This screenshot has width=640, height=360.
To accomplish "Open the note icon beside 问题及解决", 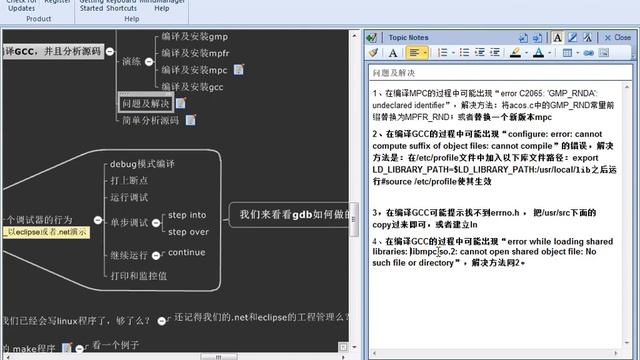I will click(181, 103).
